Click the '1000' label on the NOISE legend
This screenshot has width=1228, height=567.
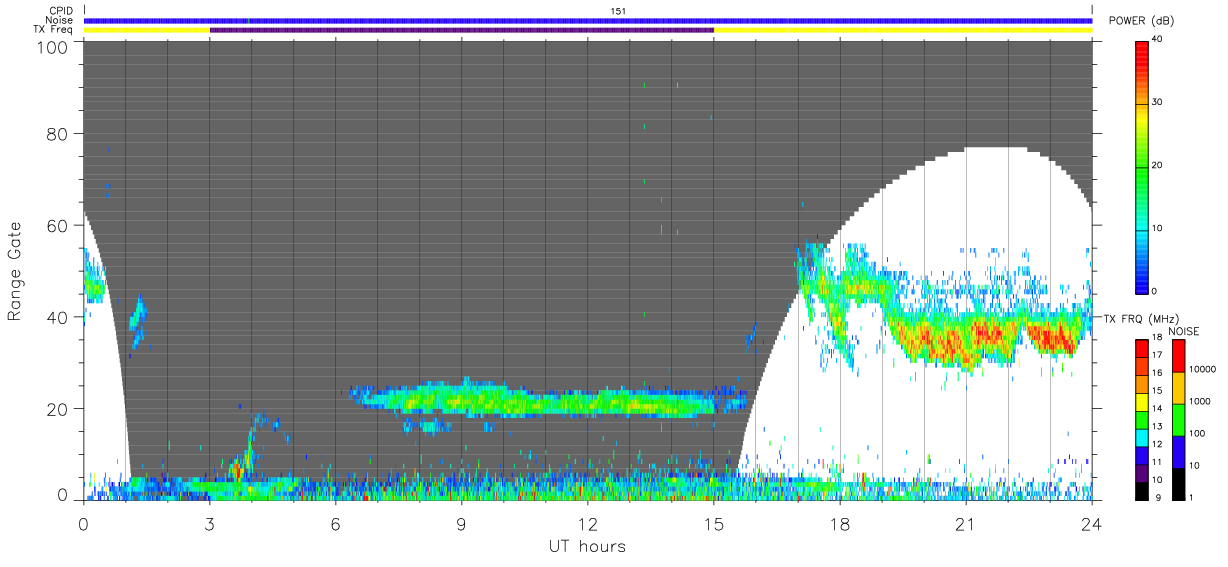click(1202, 401)
